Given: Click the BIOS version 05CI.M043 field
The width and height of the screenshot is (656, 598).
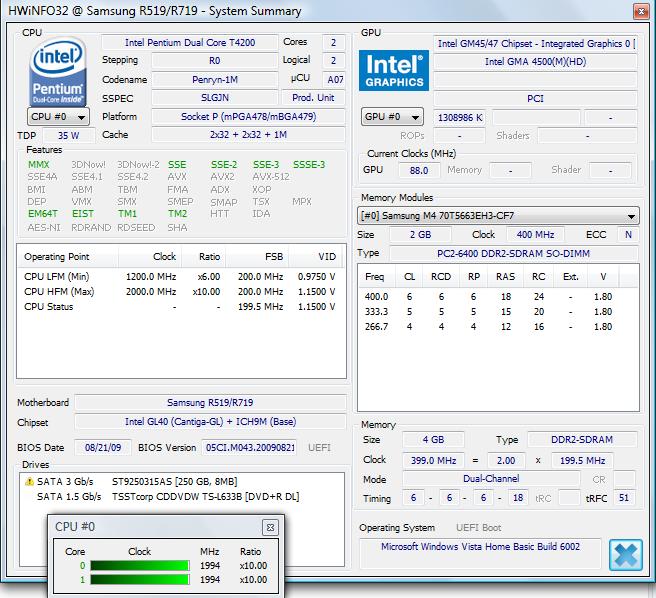Looking at the screenshot, I should pyautogui.click(x=249, y=447).
